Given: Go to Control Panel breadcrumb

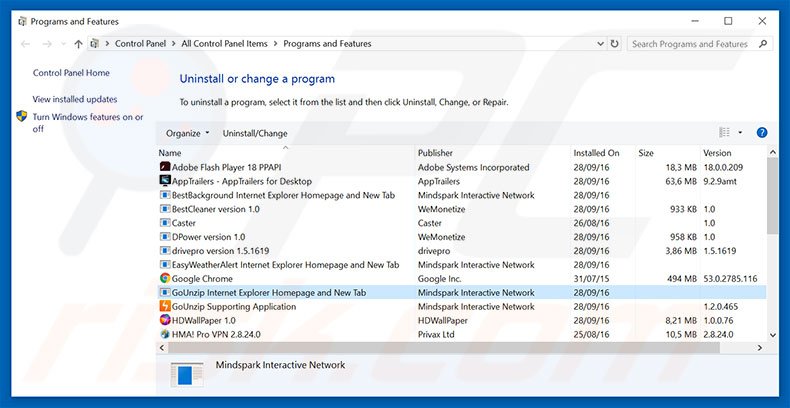Looking at the screenshot, I should click(x=141, y=44).
